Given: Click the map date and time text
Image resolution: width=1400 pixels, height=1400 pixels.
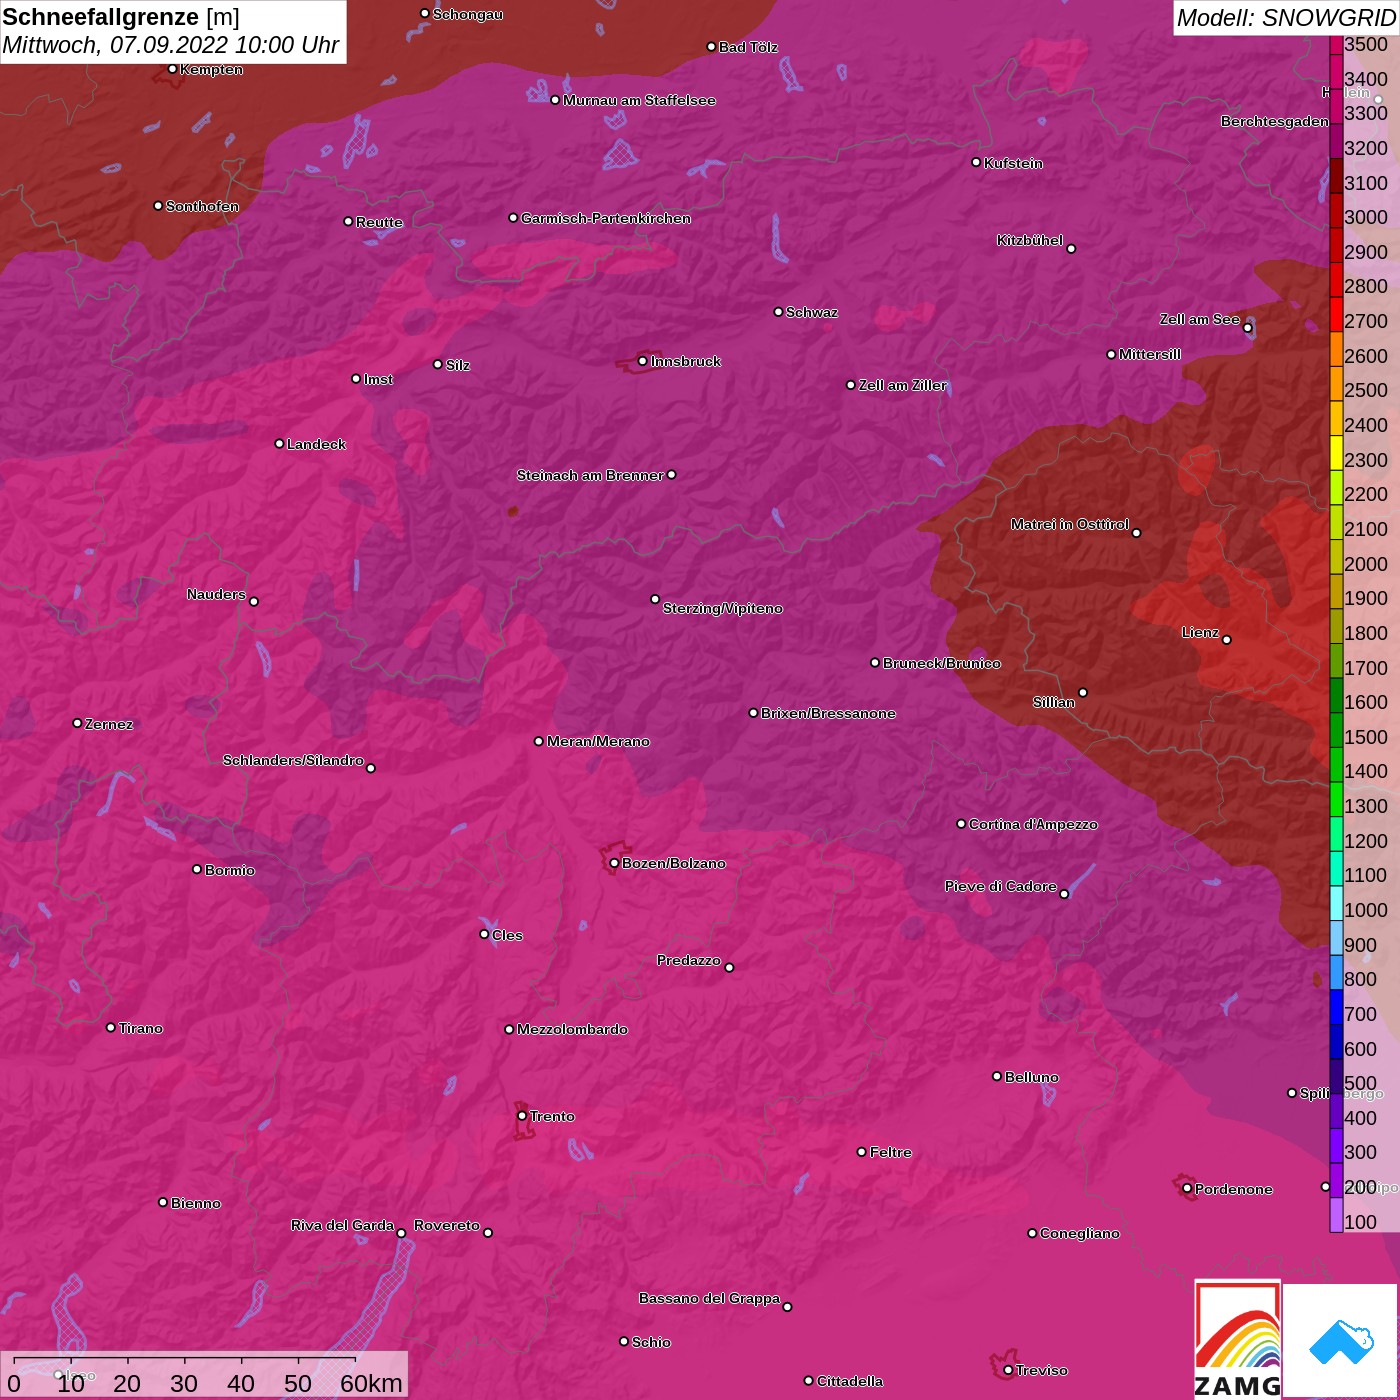Looking at the screenshot, I should pos(171,45).
